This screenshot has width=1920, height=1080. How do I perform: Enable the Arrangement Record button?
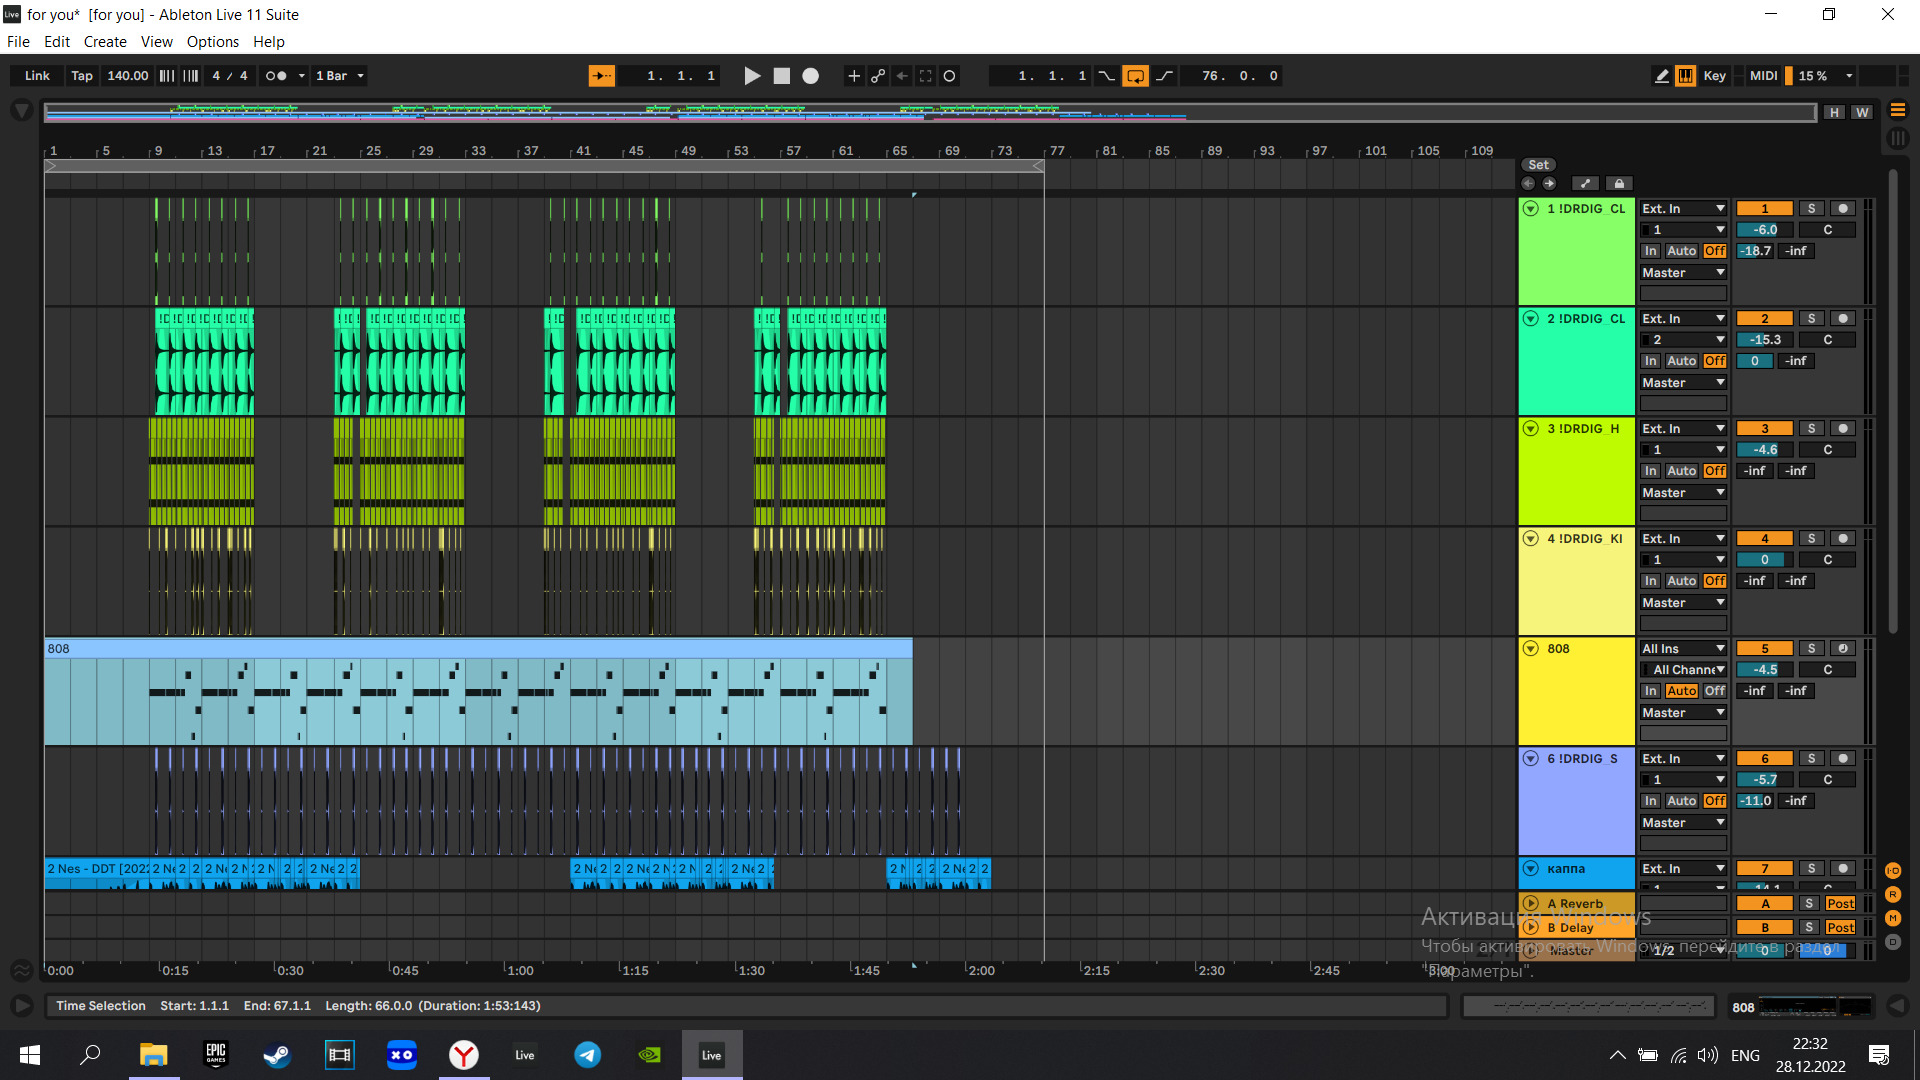point(811,76)
